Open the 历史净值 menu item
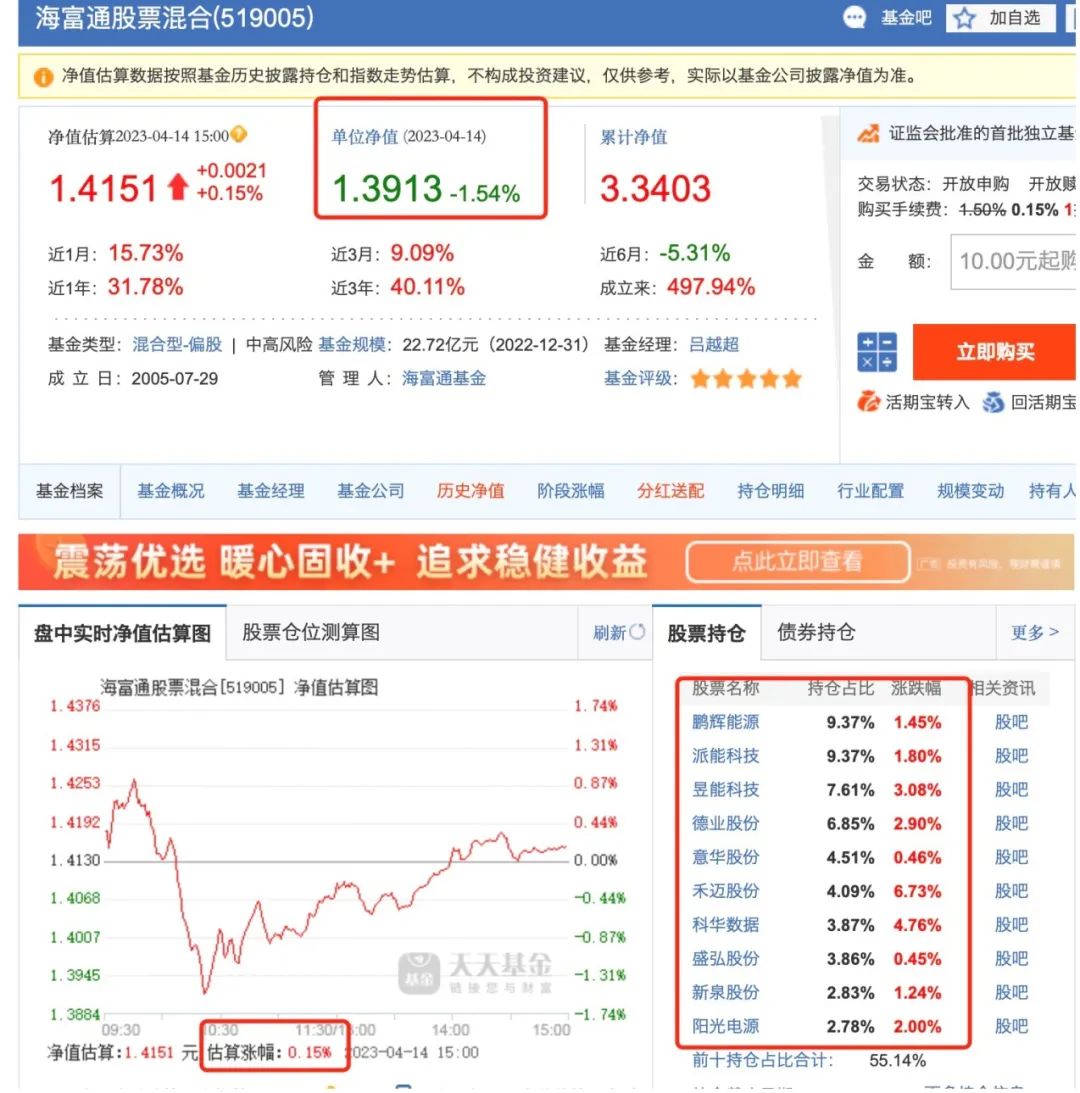The width and height of the screenshot is (1080, 1093). (471, 491)
